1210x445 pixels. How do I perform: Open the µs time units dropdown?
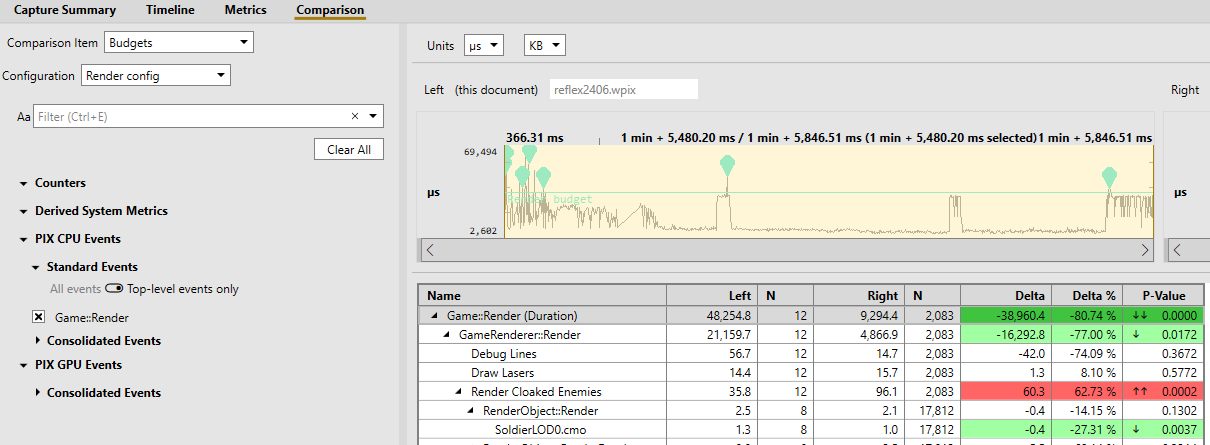pyautogui.click(x=483, y=46)
